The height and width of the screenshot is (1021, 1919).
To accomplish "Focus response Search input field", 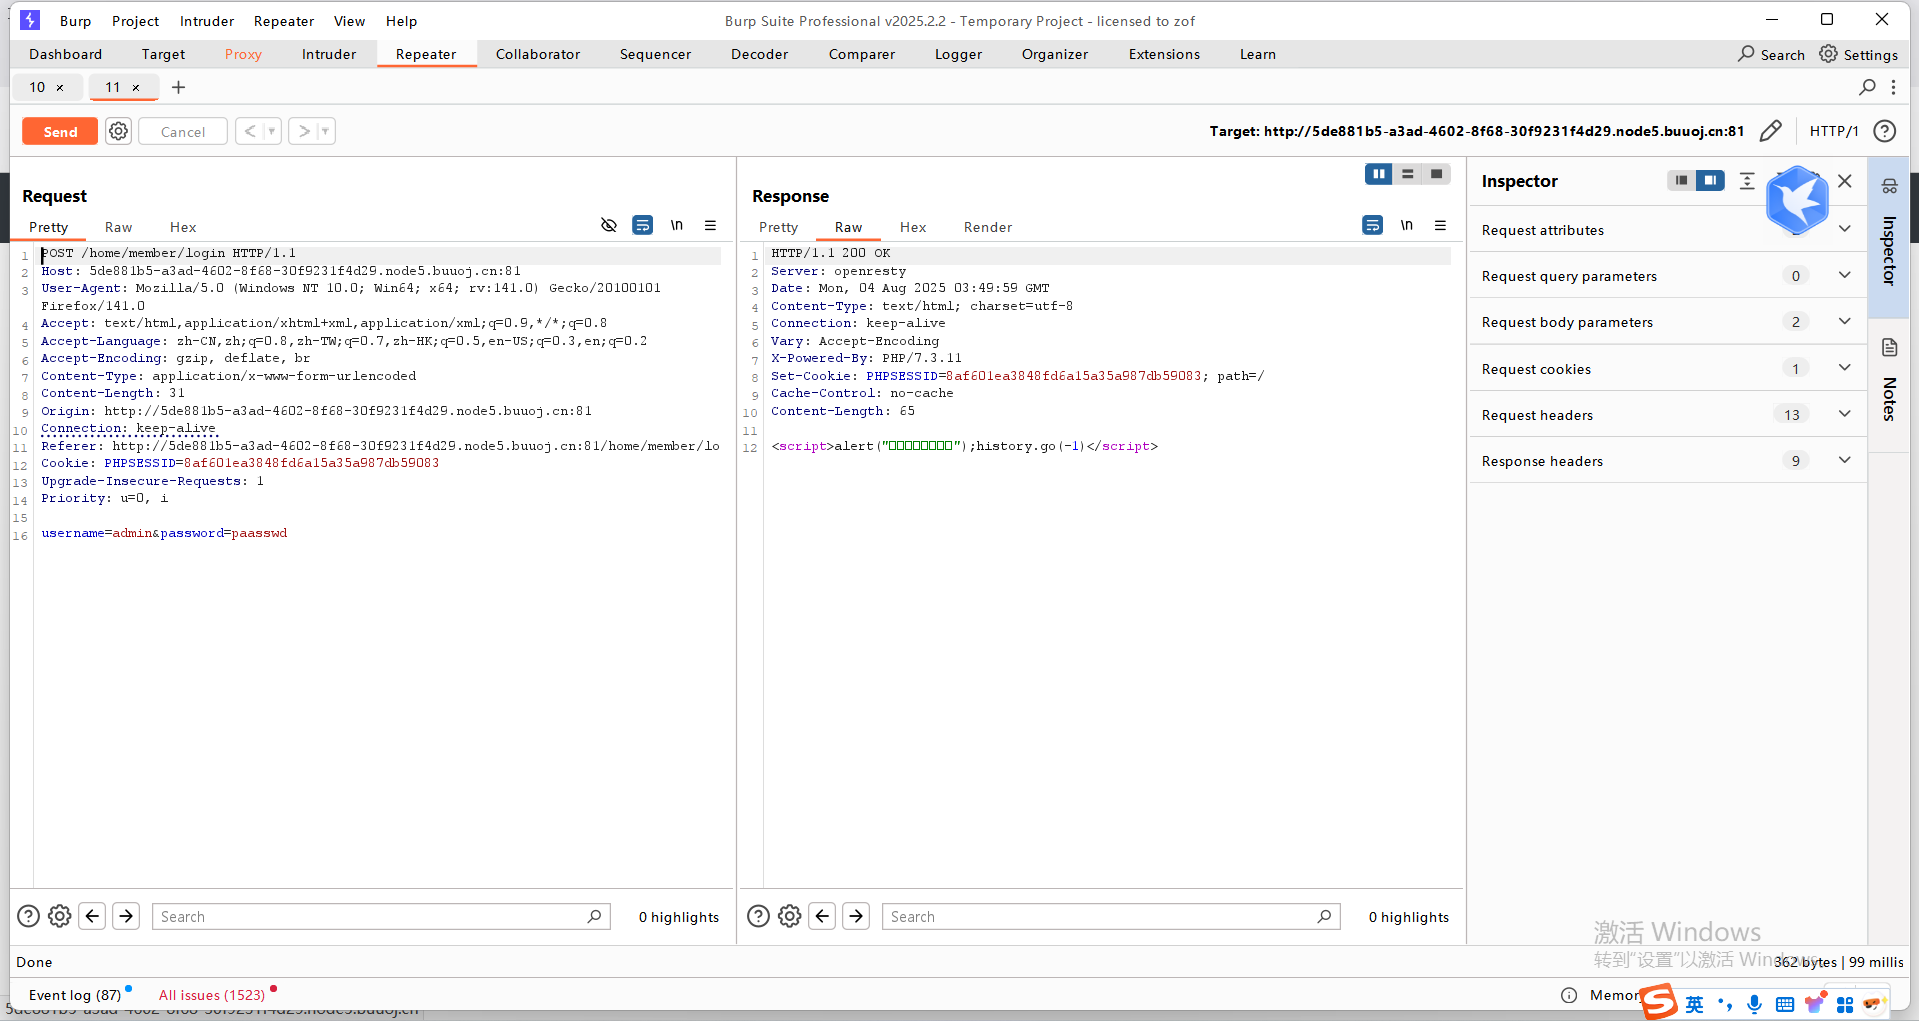I will [x=1111, y=916].
